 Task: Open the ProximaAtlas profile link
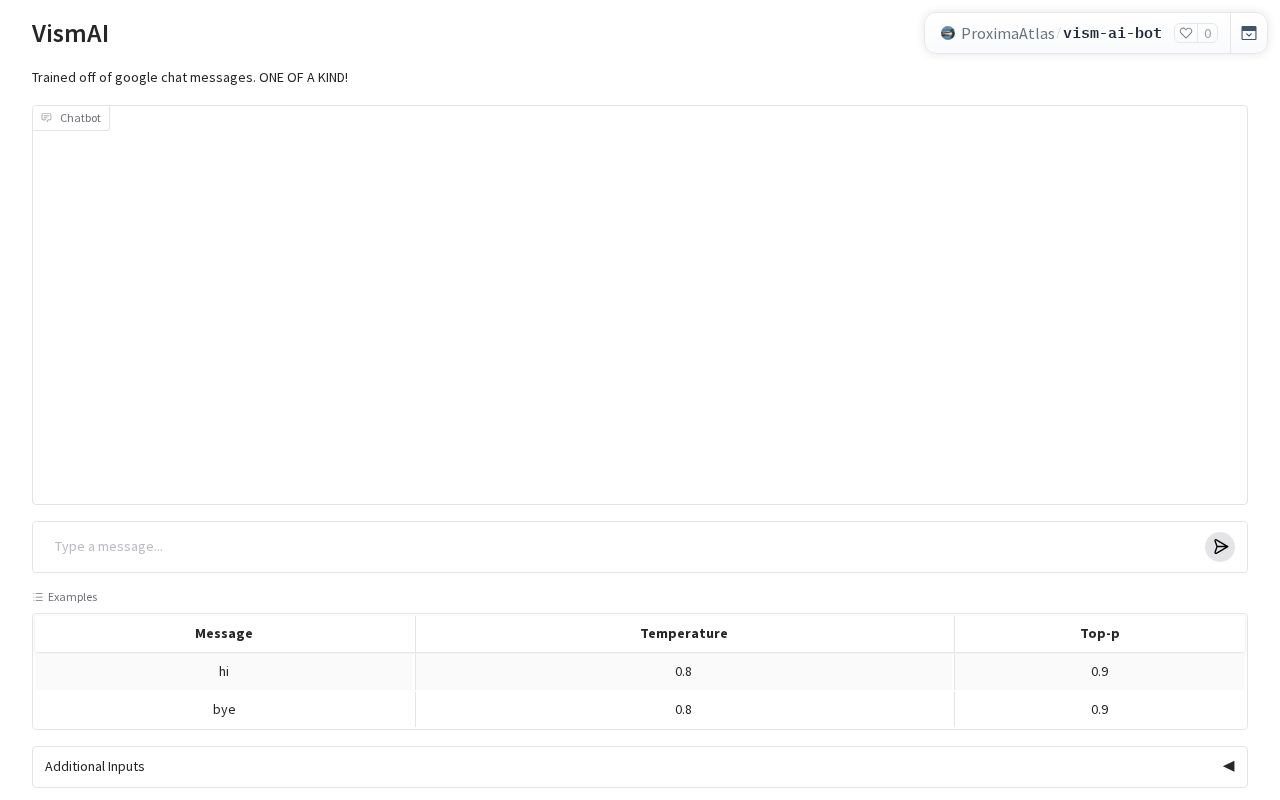pyautogui.click(x=1007, y=33)
